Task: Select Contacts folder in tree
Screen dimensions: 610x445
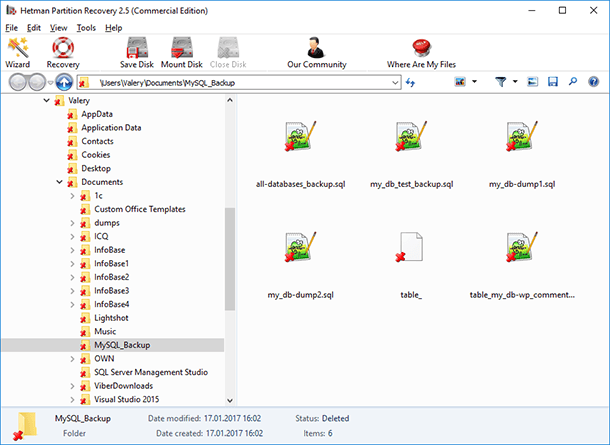Action: [x=97, y=142]
